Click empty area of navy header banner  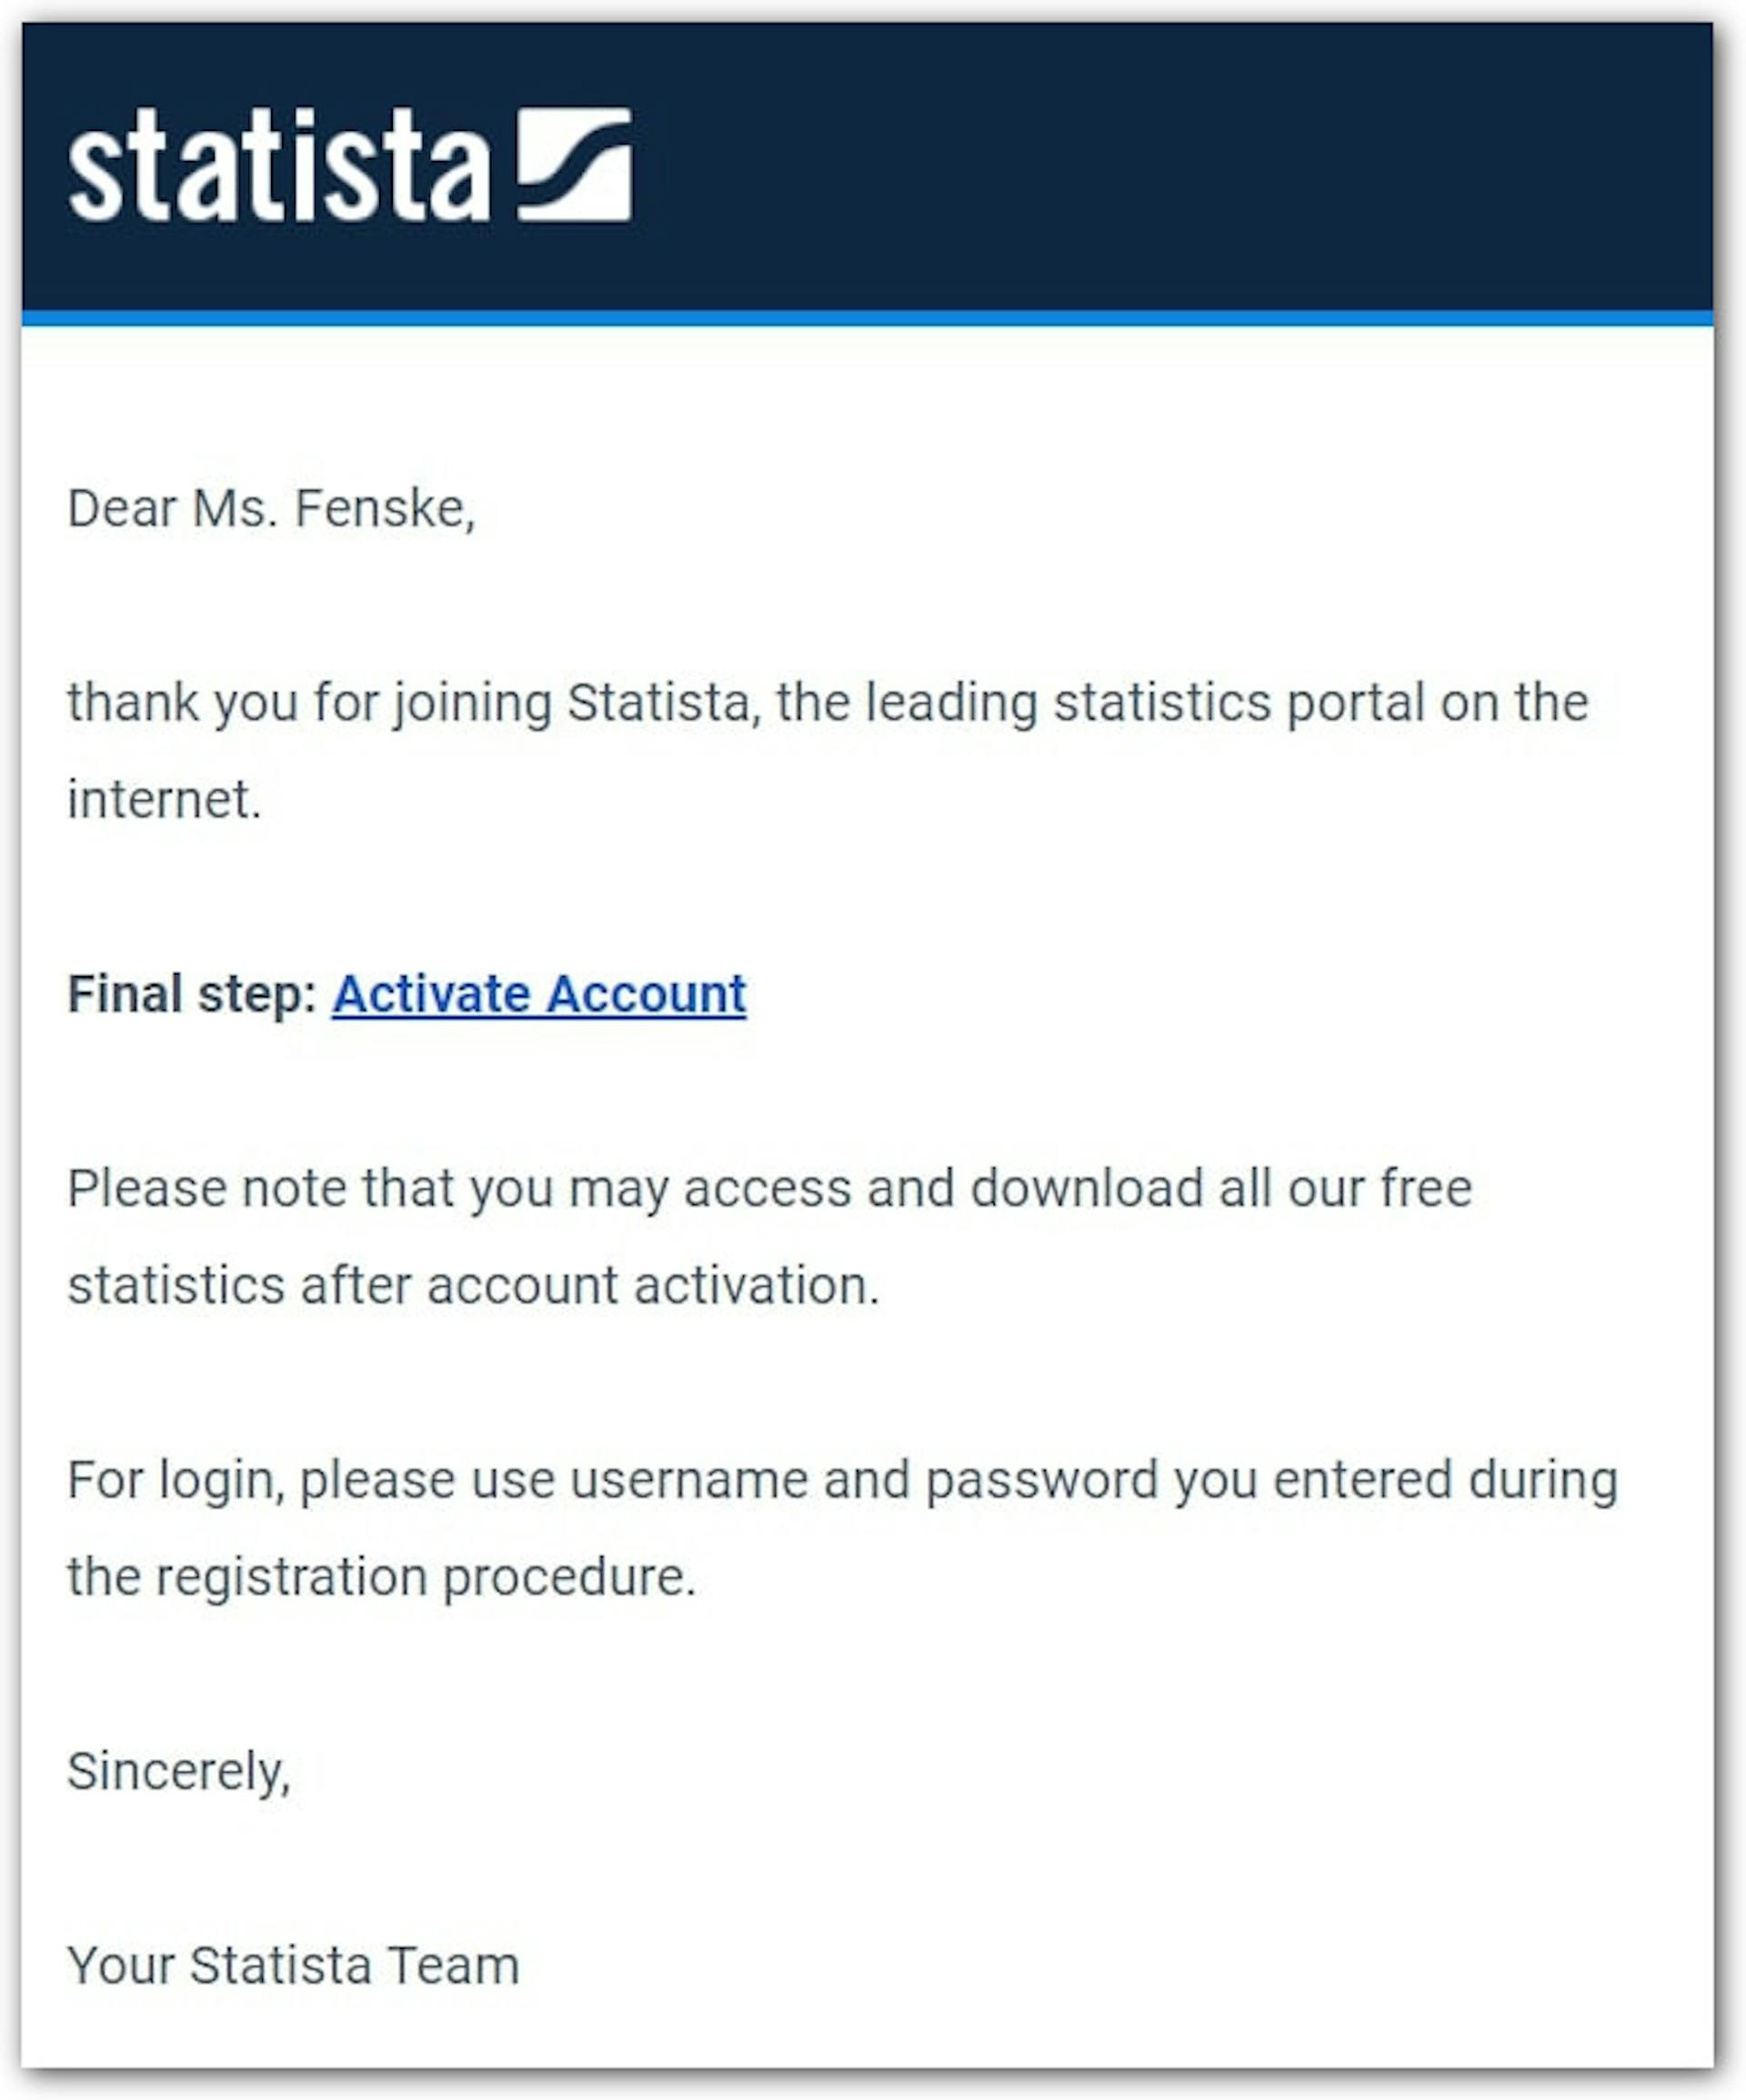[1170, 165]
